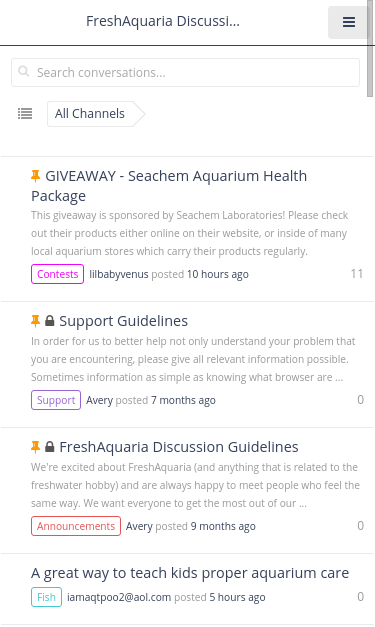
Task: Open the GIVEAWAY Seachem Aquarium Health Package thread
Action: pos(169,186)
